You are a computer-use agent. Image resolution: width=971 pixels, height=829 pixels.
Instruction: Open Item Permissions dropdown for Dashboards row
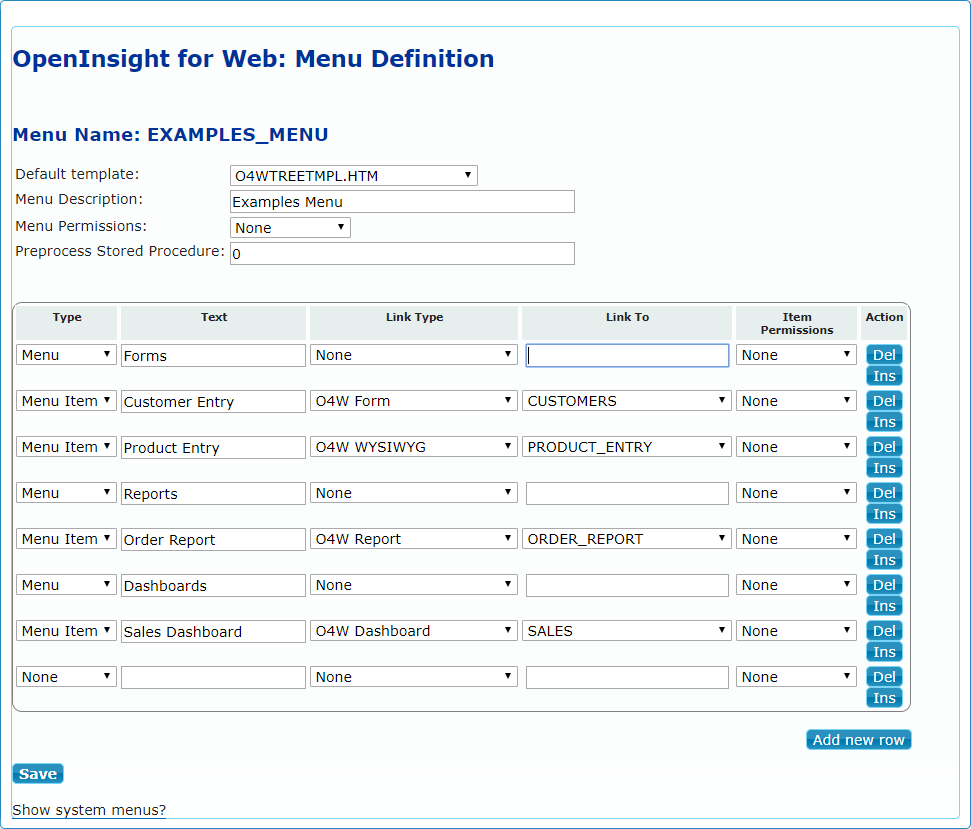pos(796,585)
